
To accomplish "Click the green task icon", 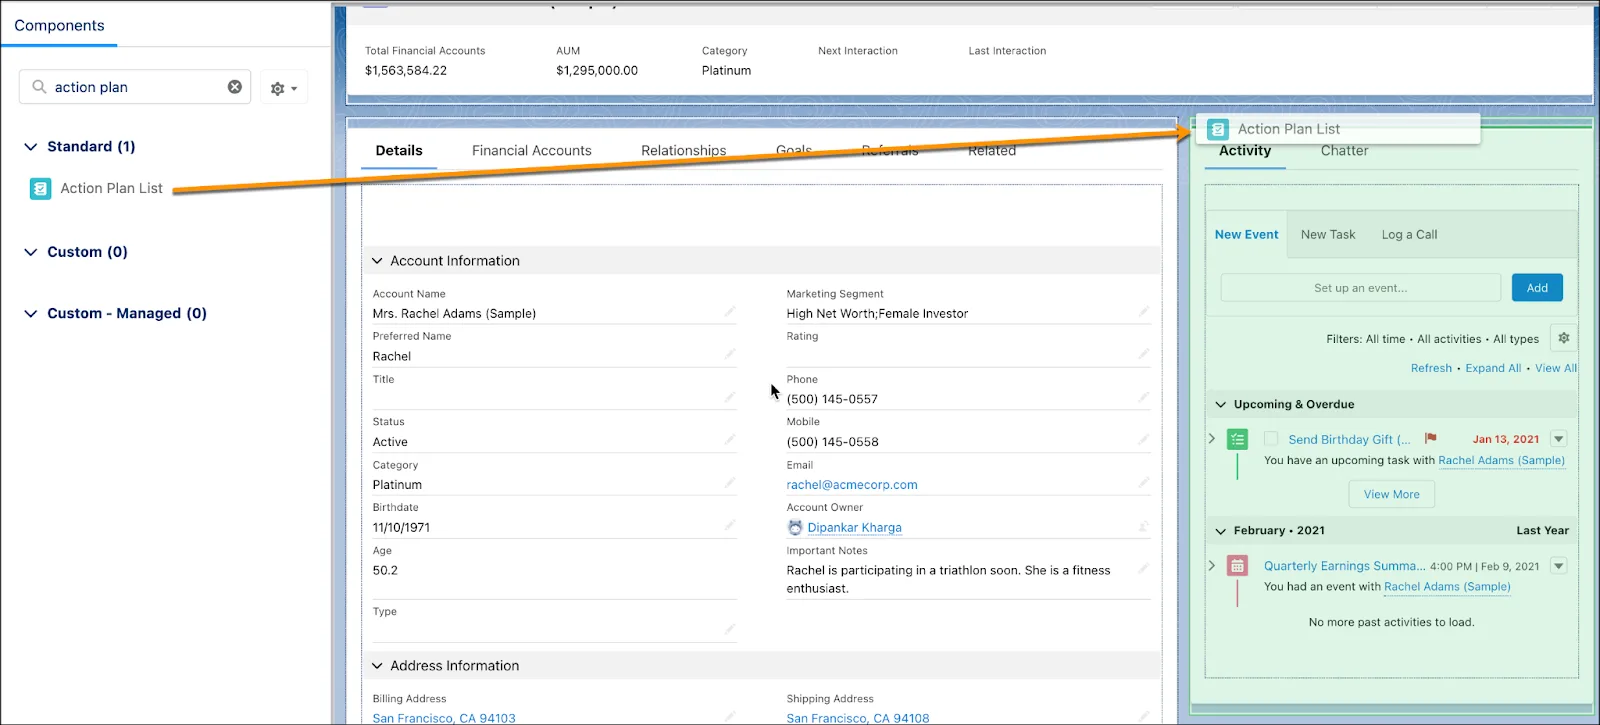I will (x=1238, y=439).
